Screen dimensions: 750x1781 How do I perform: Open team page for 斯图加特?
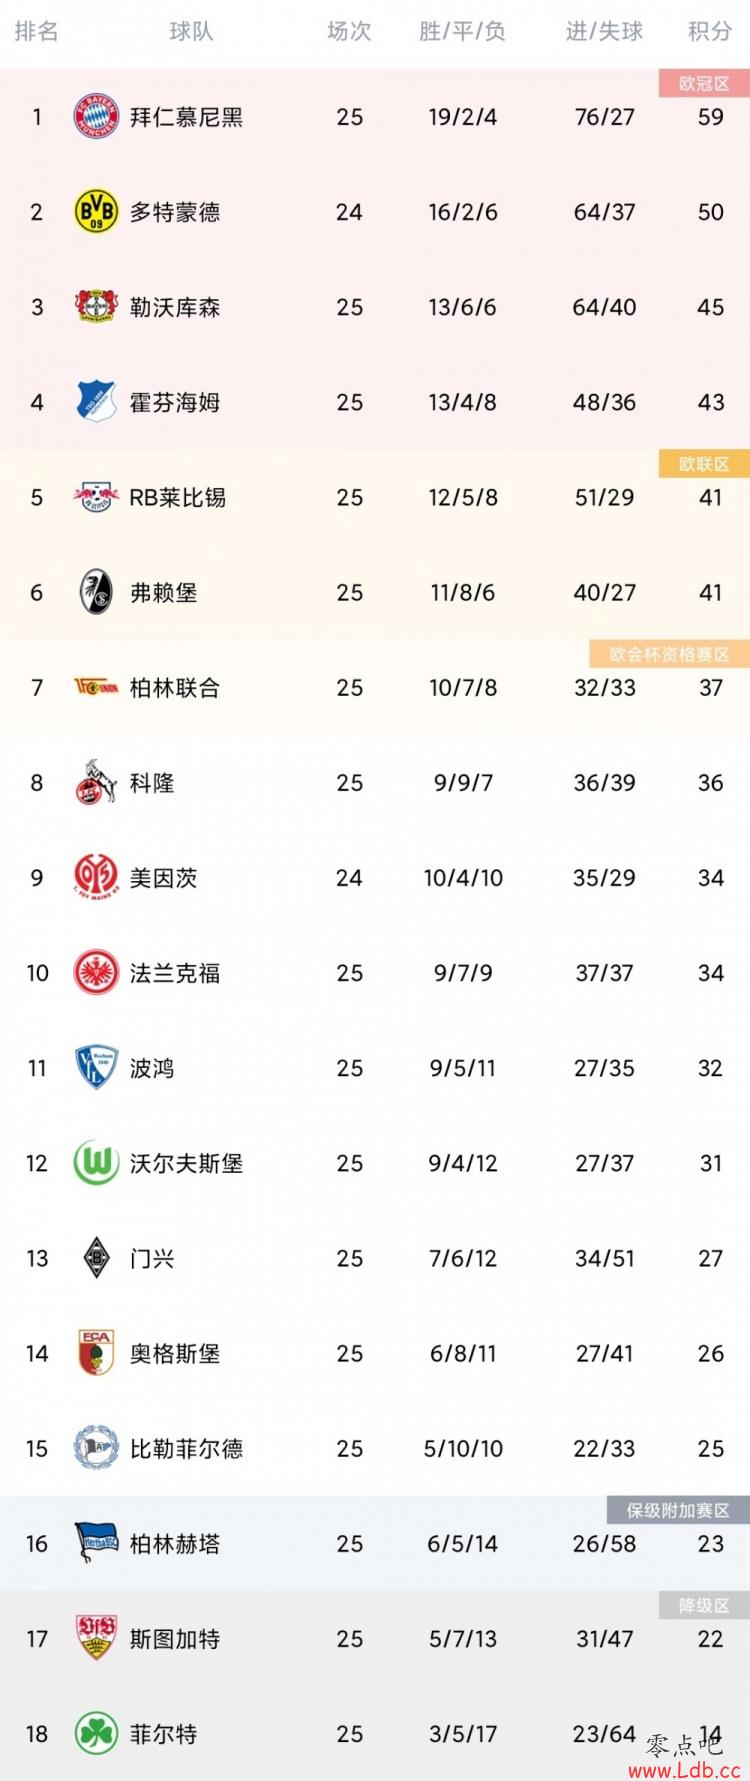tap(175, 1639)
